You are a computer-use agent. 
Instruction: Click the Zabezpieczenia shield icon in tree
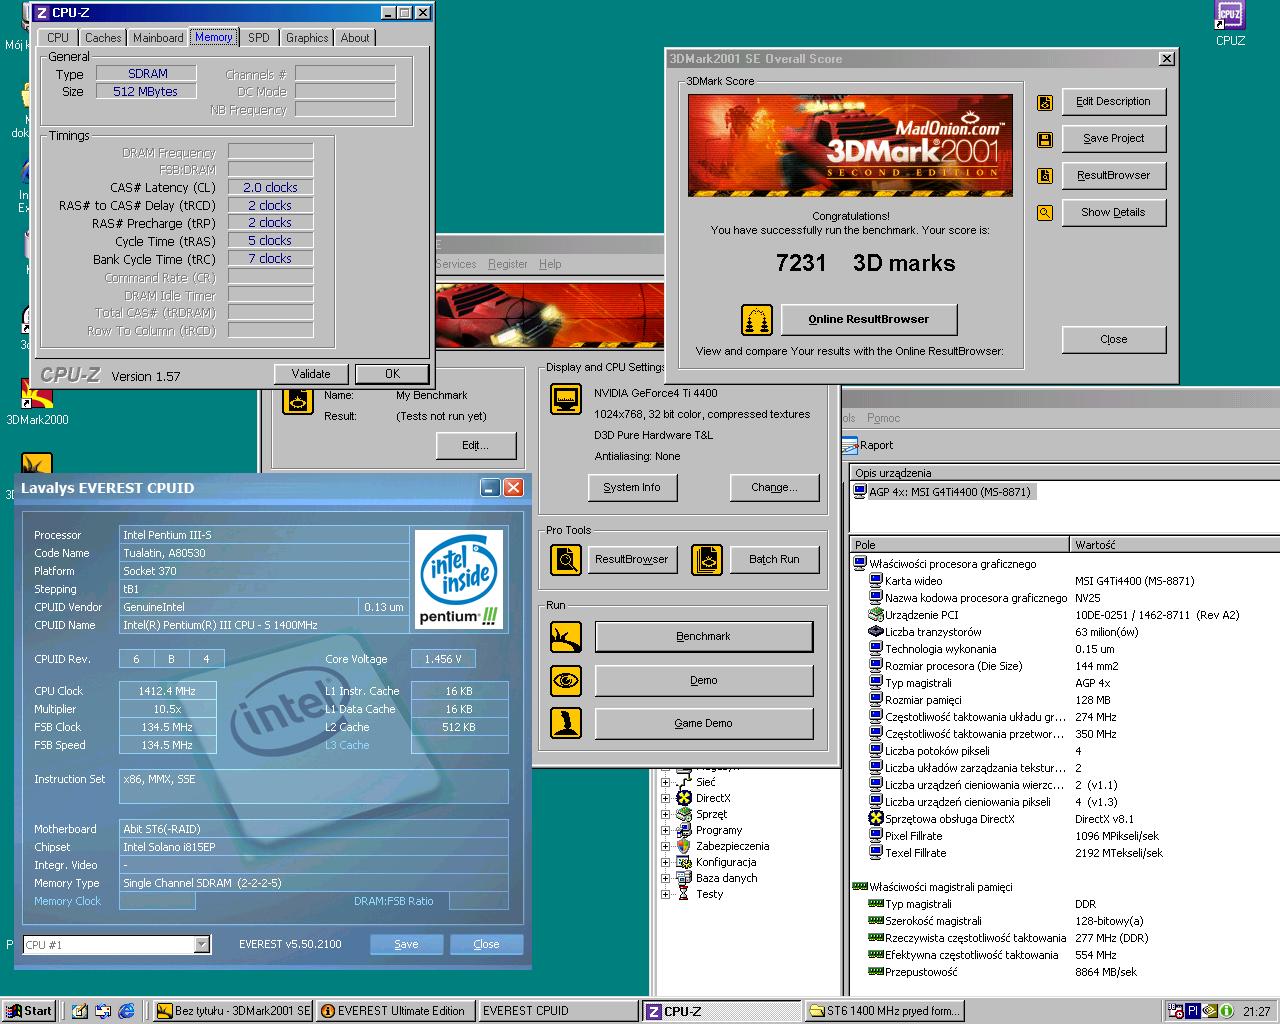[684, 846]
